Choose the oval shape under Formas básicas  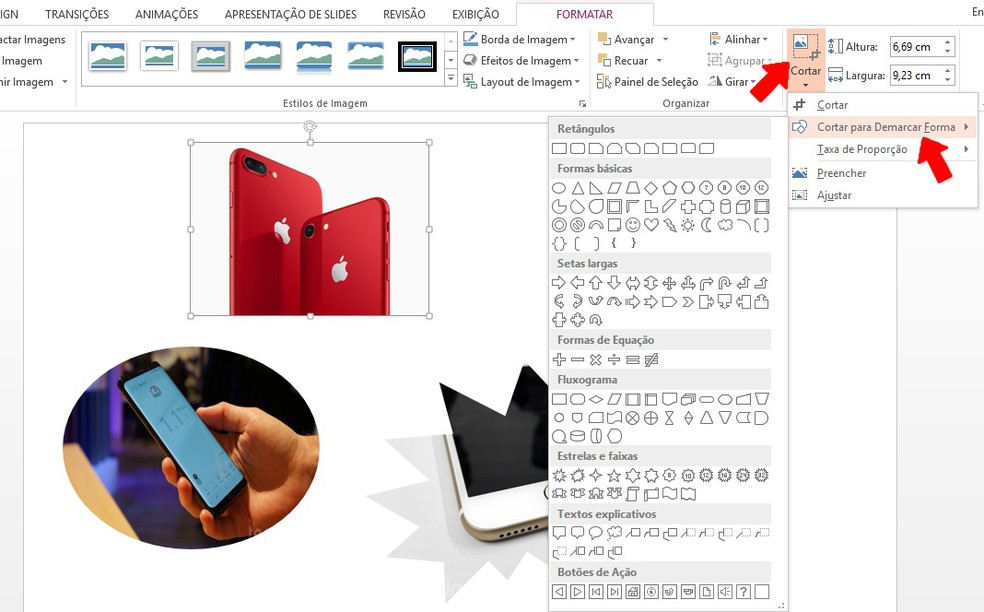(559, 188)
